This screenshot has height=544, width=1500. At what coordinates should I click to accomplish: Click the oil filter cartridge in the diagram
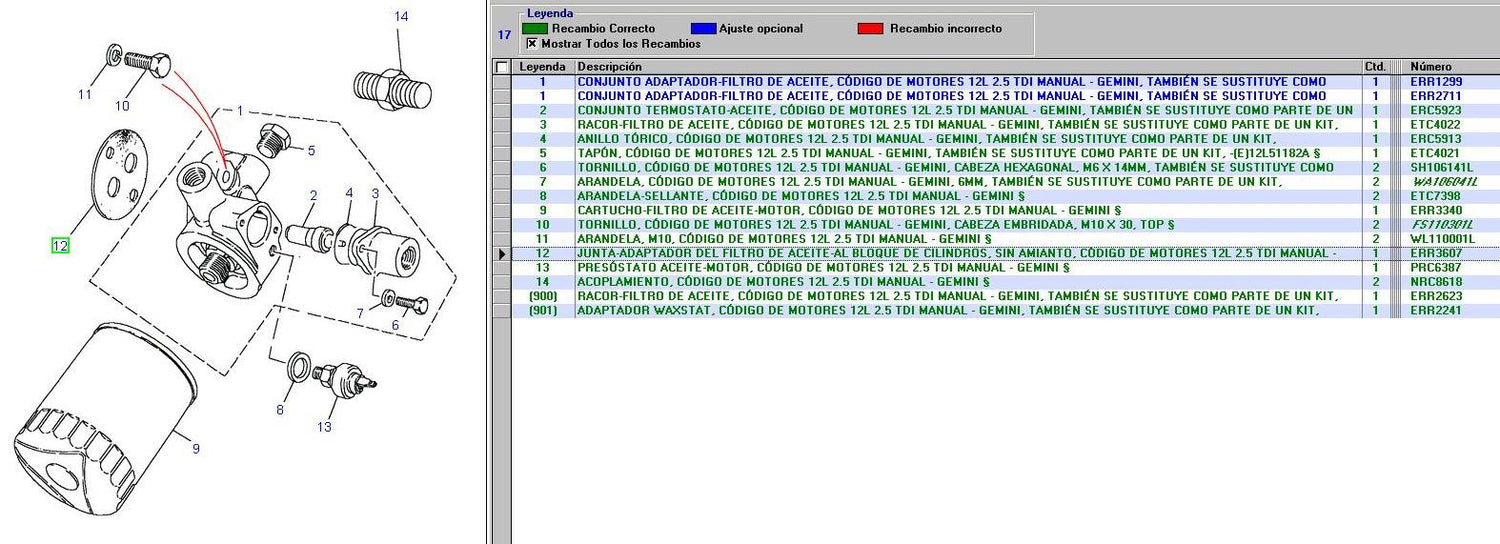click(100, 415)
